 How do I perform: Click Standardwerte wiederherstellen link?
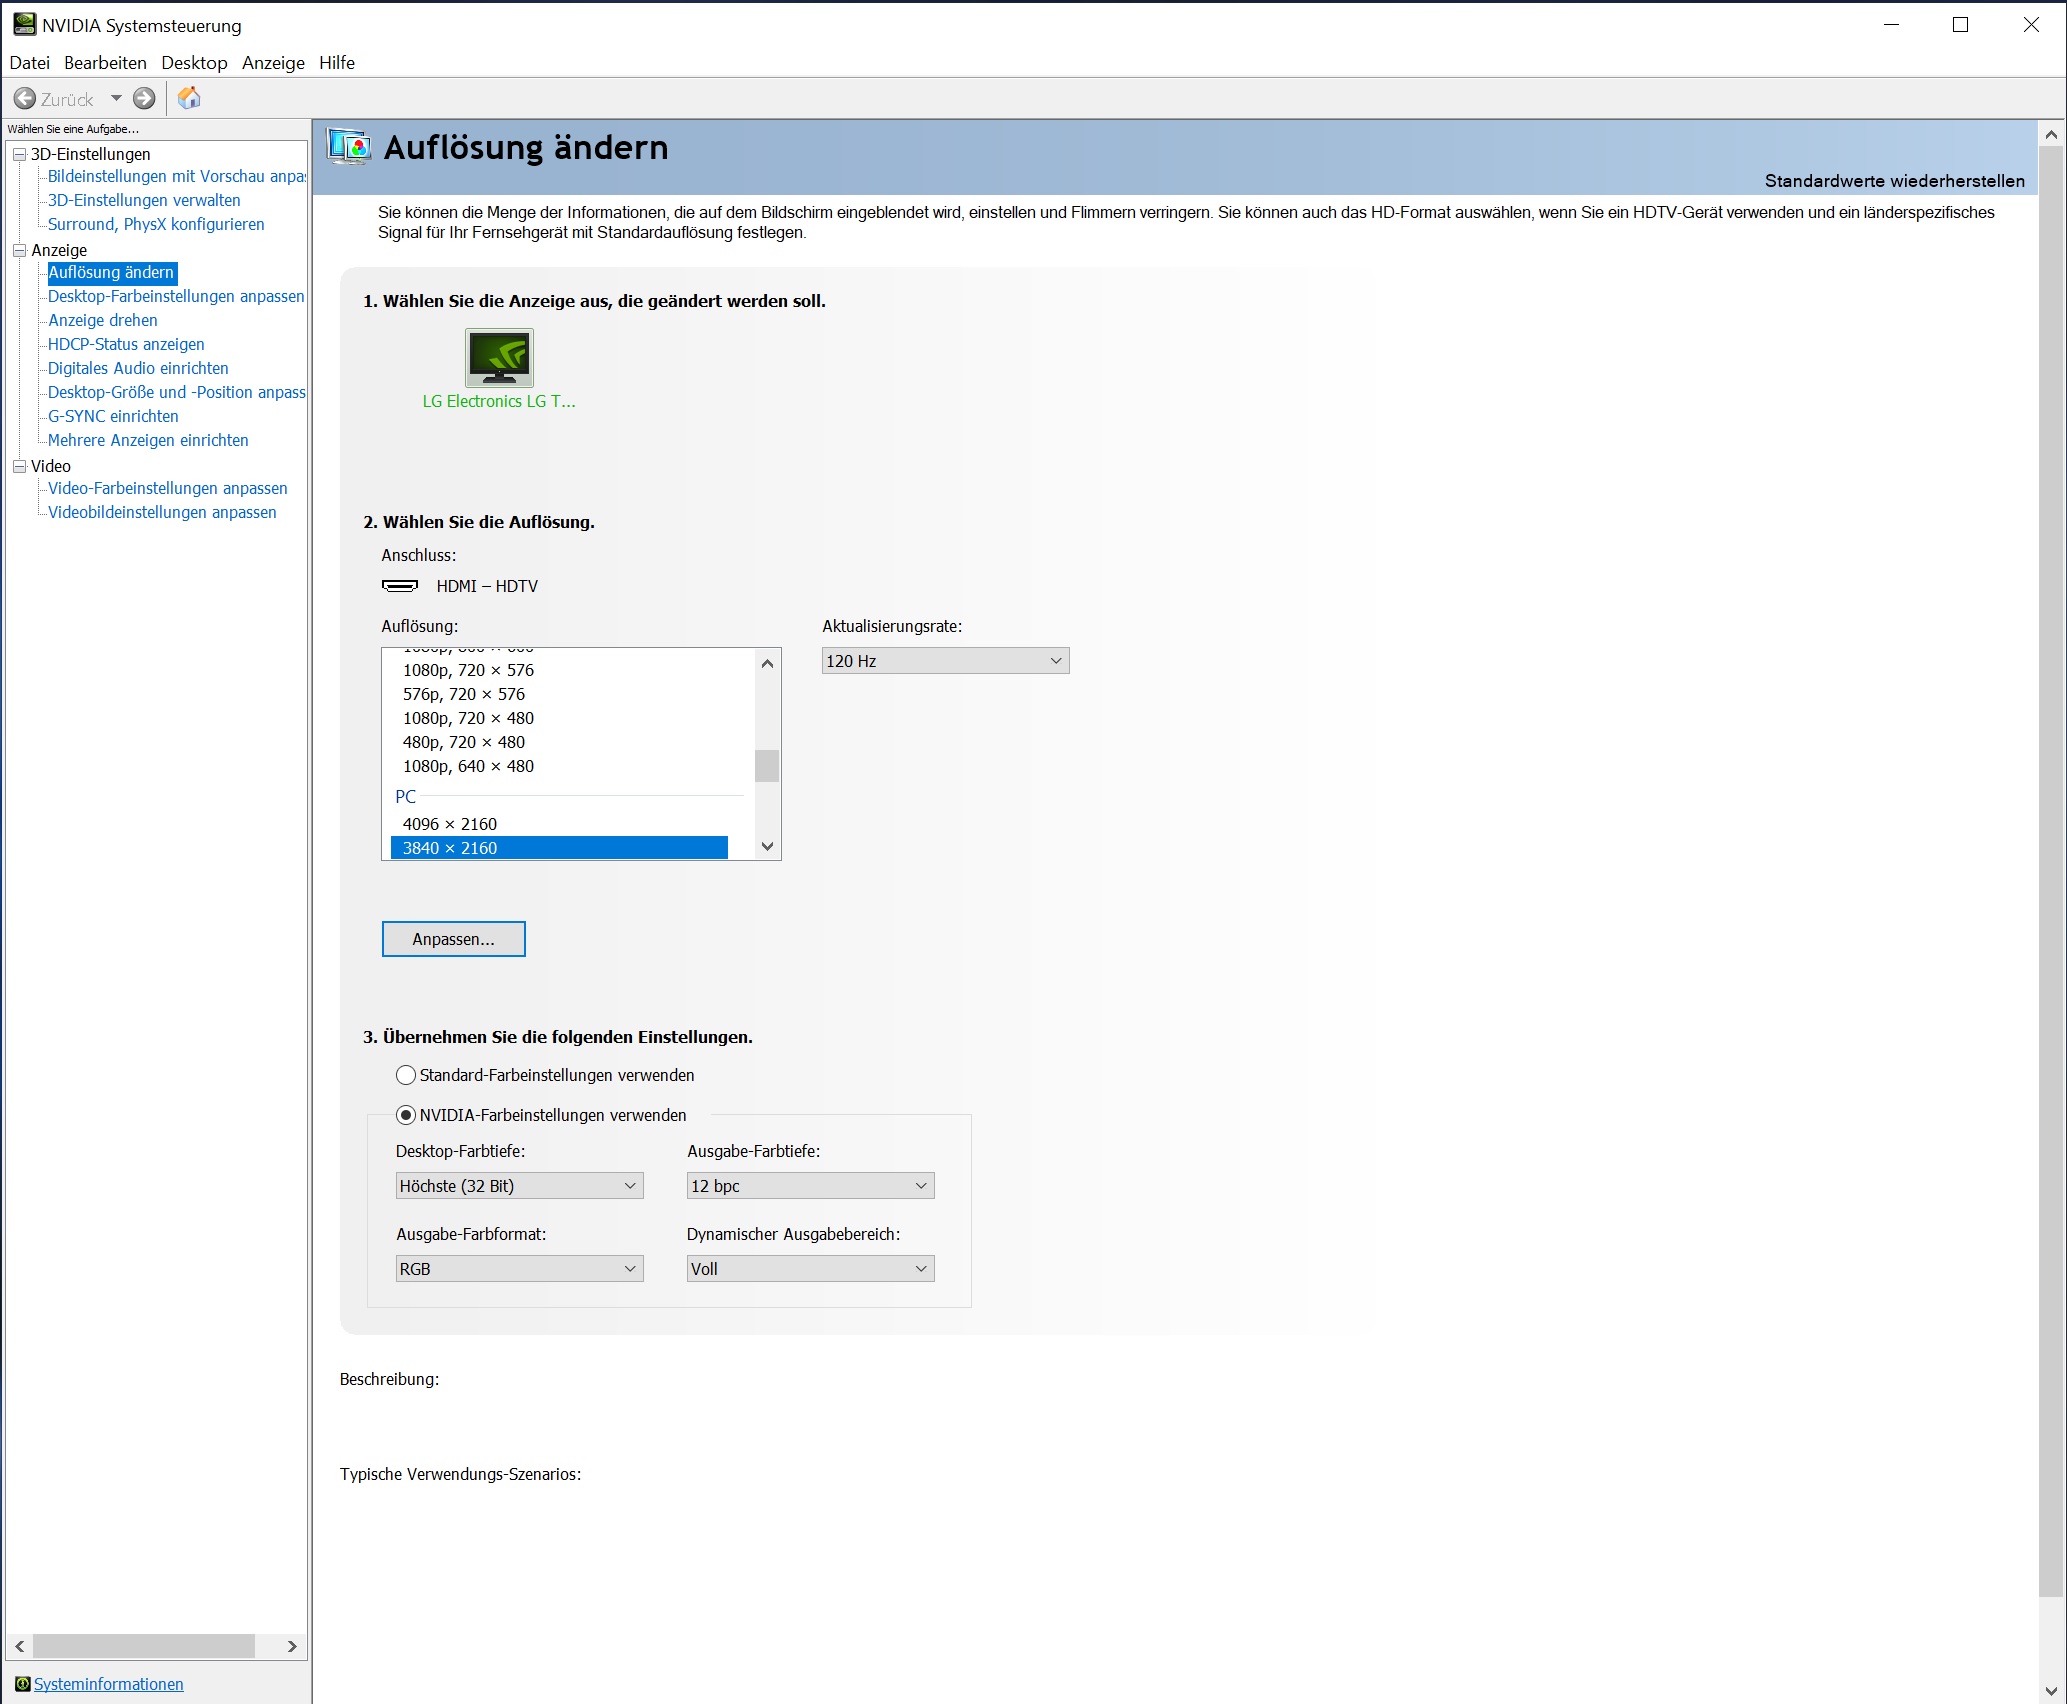pyautogui.click(x=1894, y=181)
